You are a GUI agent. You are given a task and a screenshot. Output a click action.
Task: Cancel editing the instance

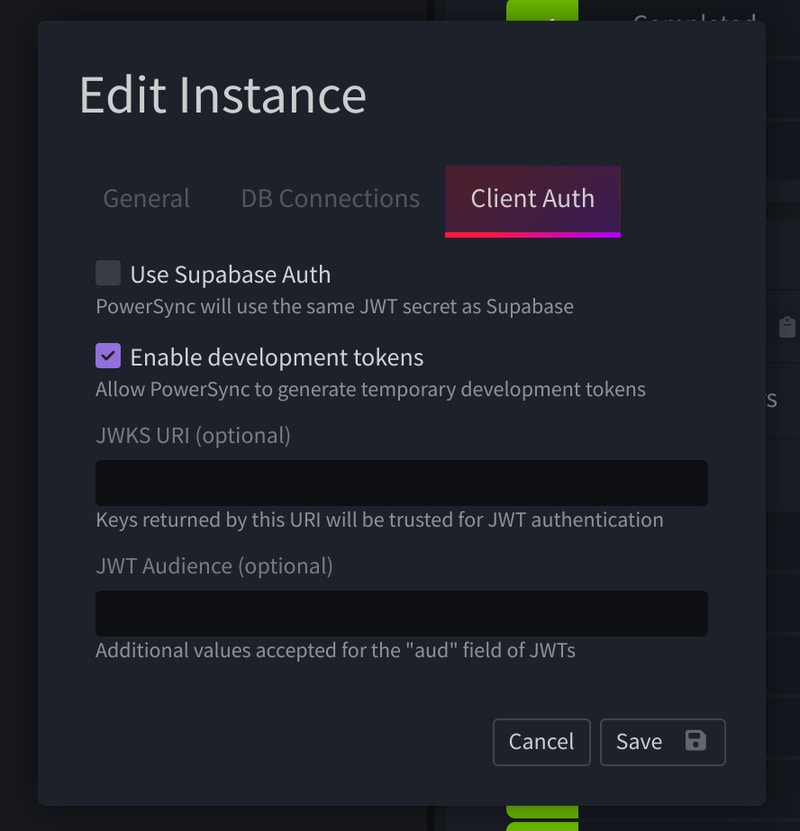[x=541, y=742]
